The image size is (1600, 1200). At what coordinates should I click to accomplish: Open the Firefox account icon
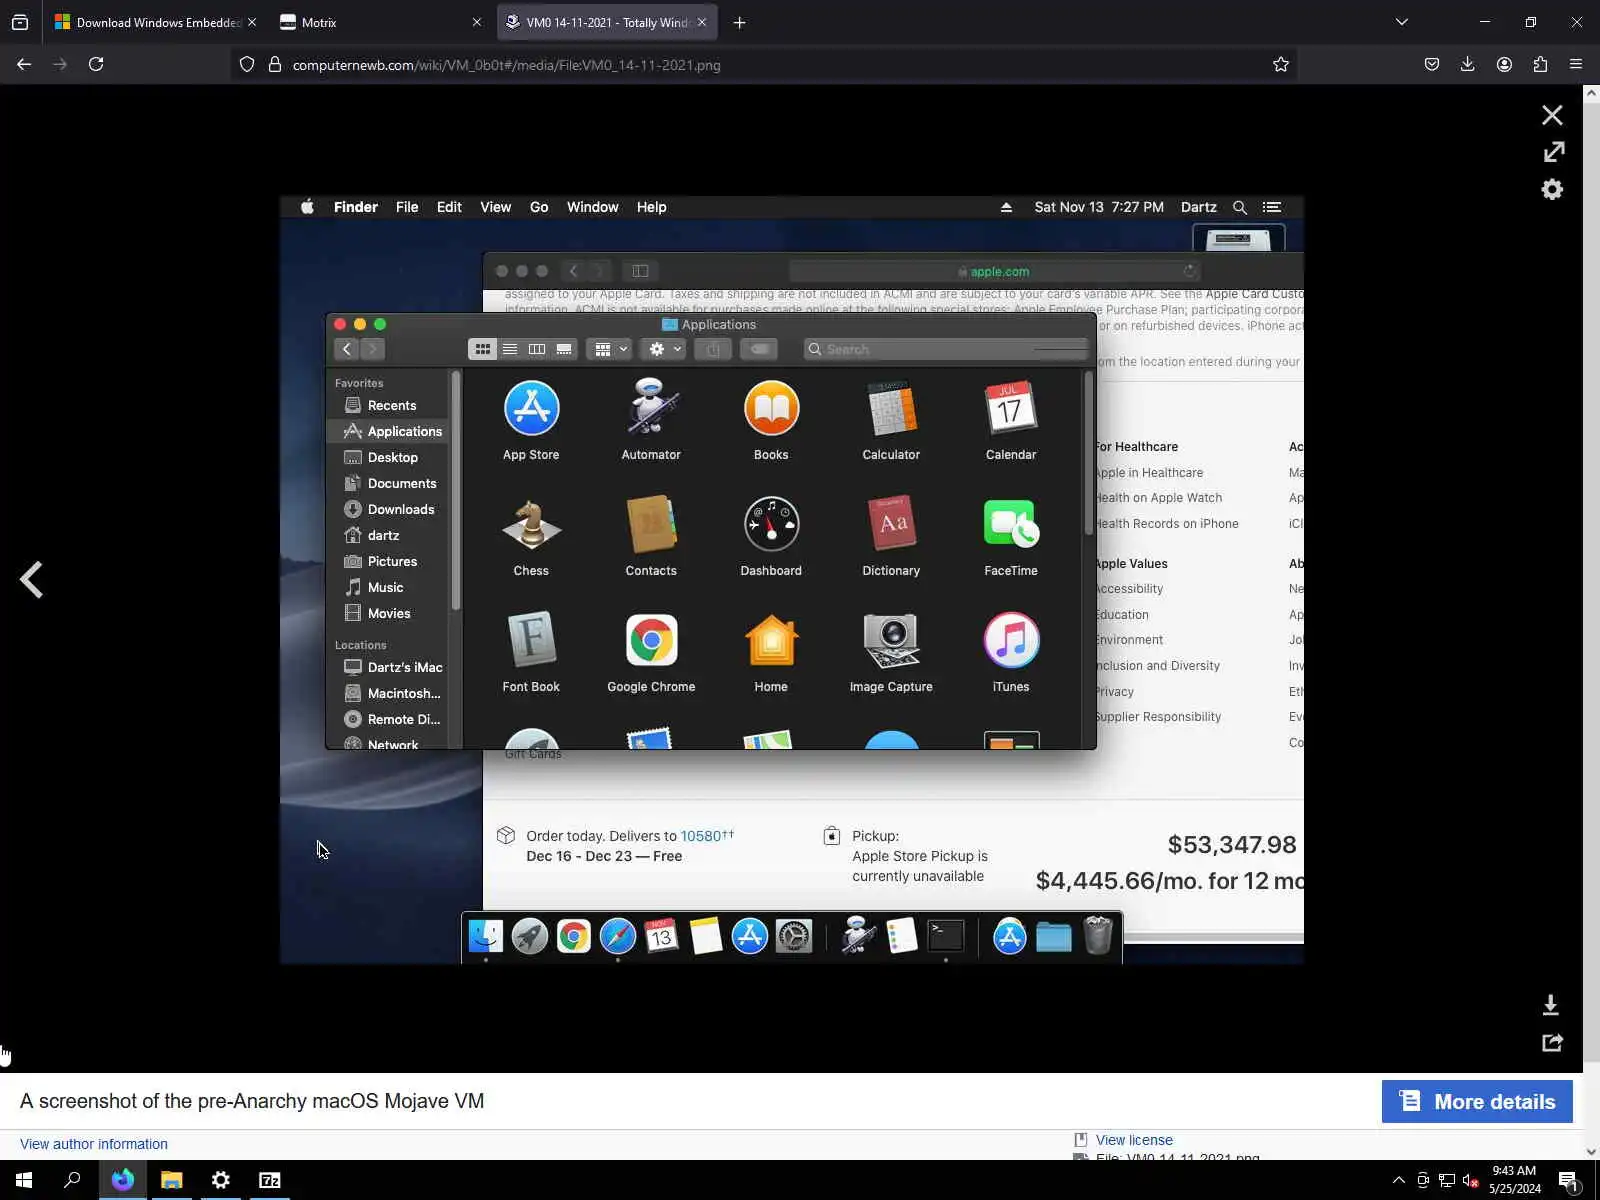click(1504, 64)
